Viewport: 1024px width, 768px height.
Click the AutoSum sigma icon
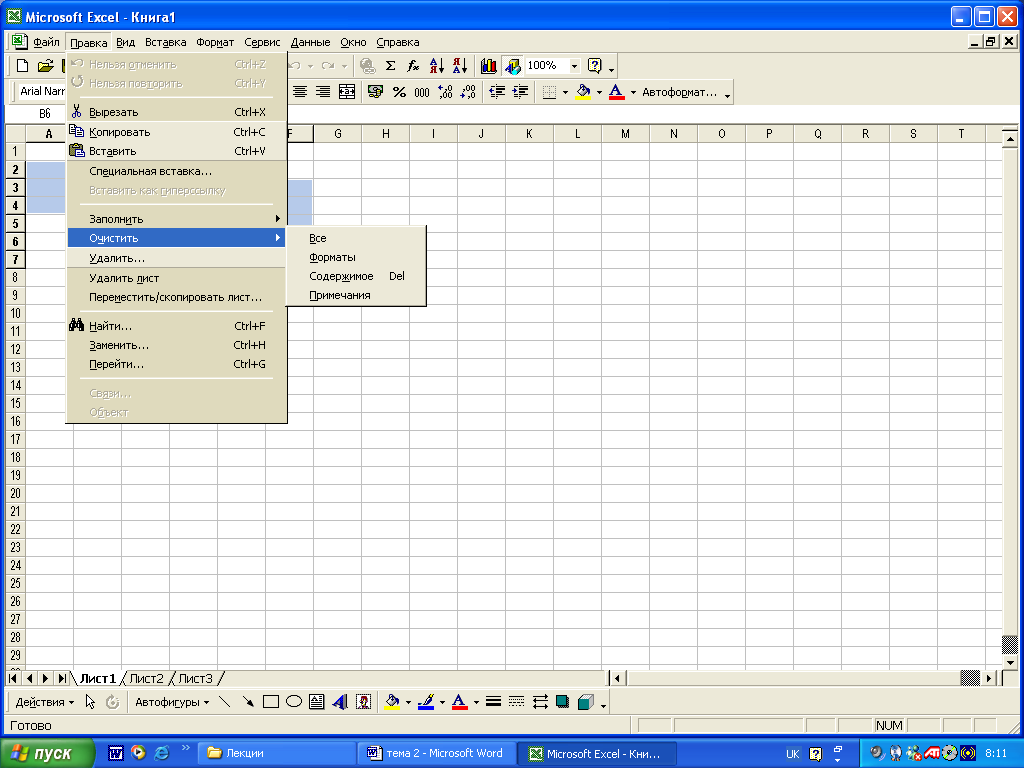click(x=391, y=65)
